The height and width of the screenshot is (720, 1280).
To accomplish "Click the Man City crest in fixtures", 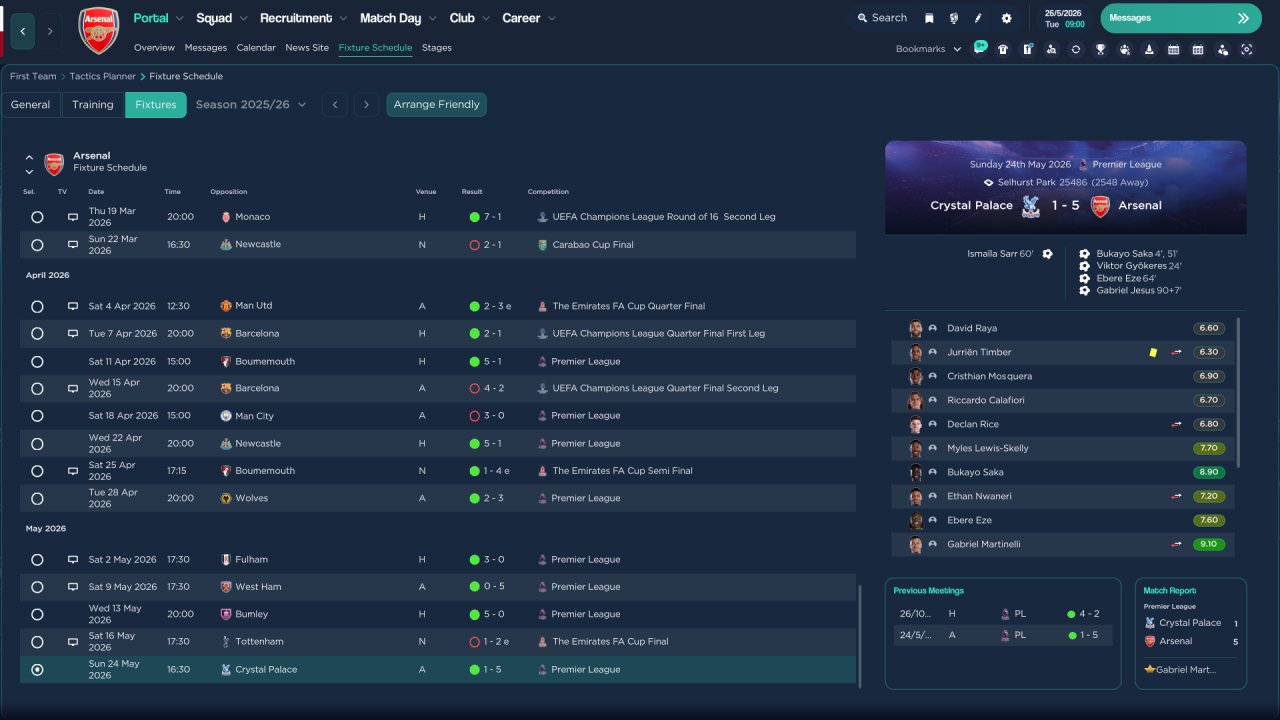I will [226, 416].
